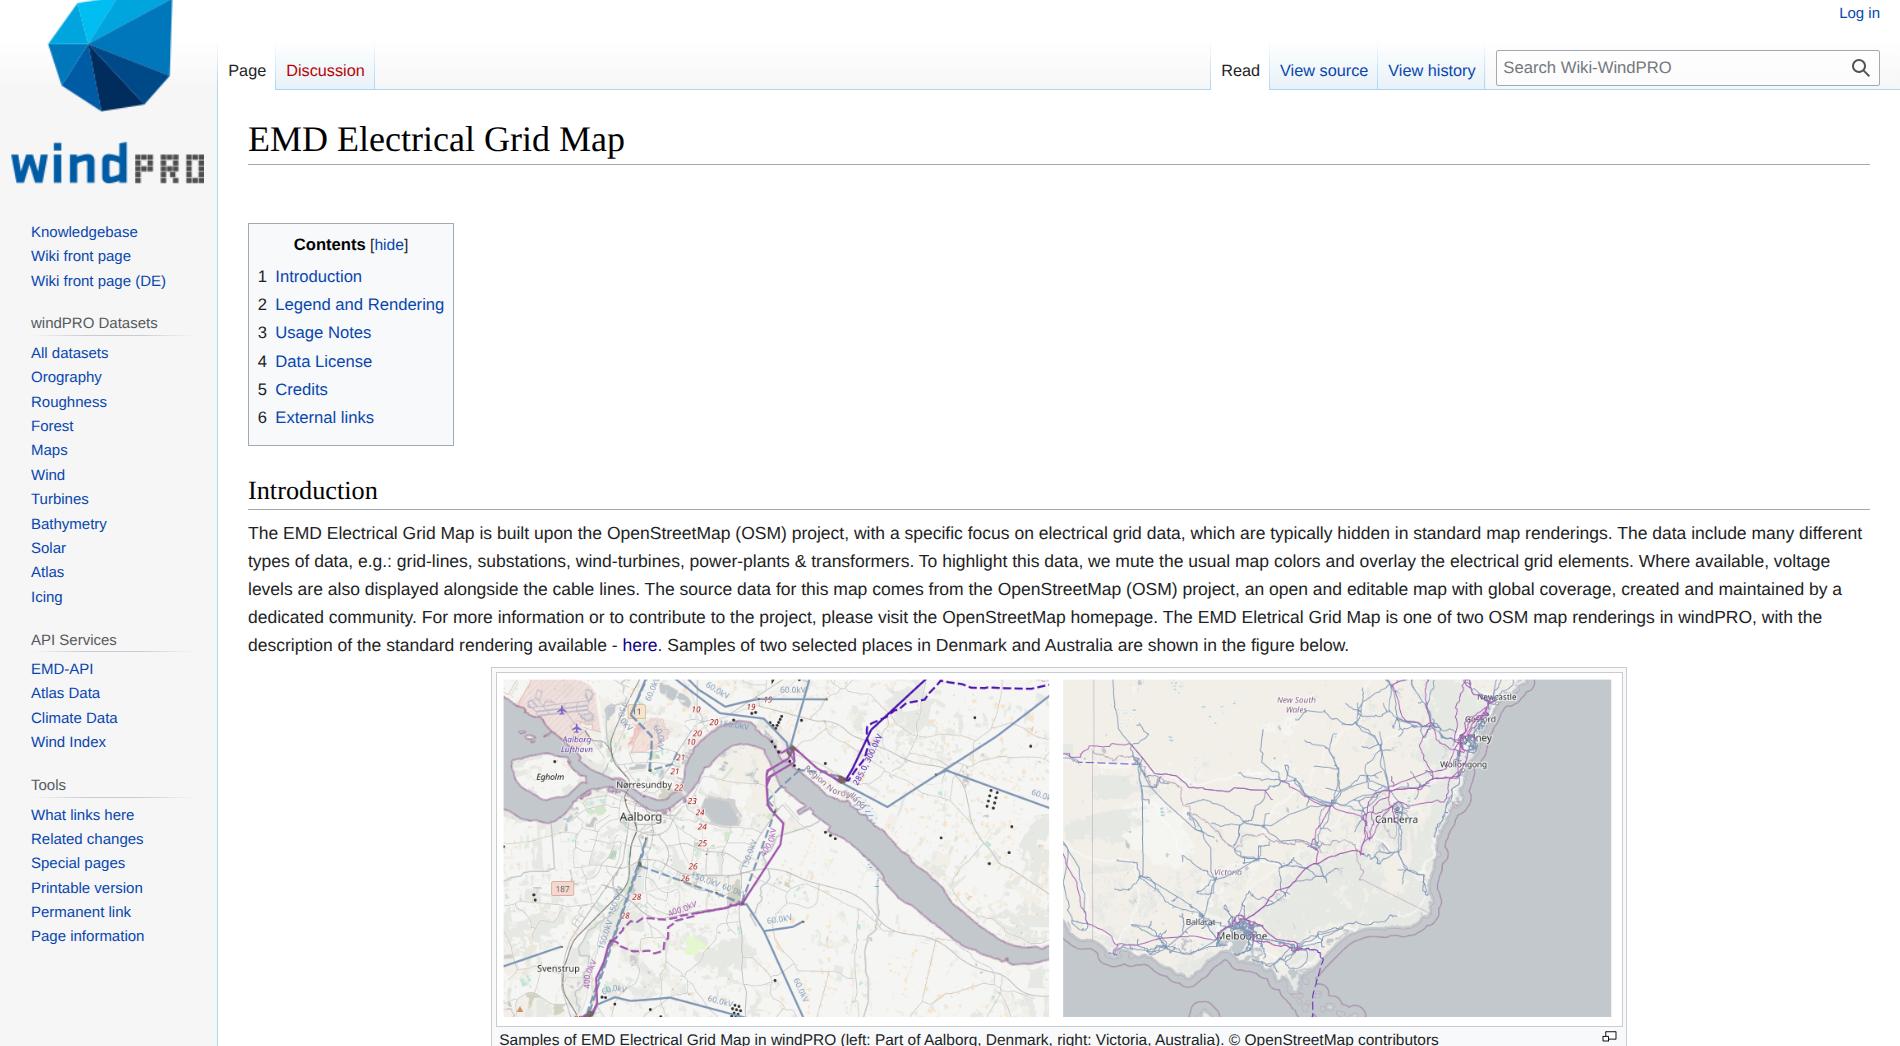Open Related changes
This screenshot has width=1900, height=1046.
87,839
